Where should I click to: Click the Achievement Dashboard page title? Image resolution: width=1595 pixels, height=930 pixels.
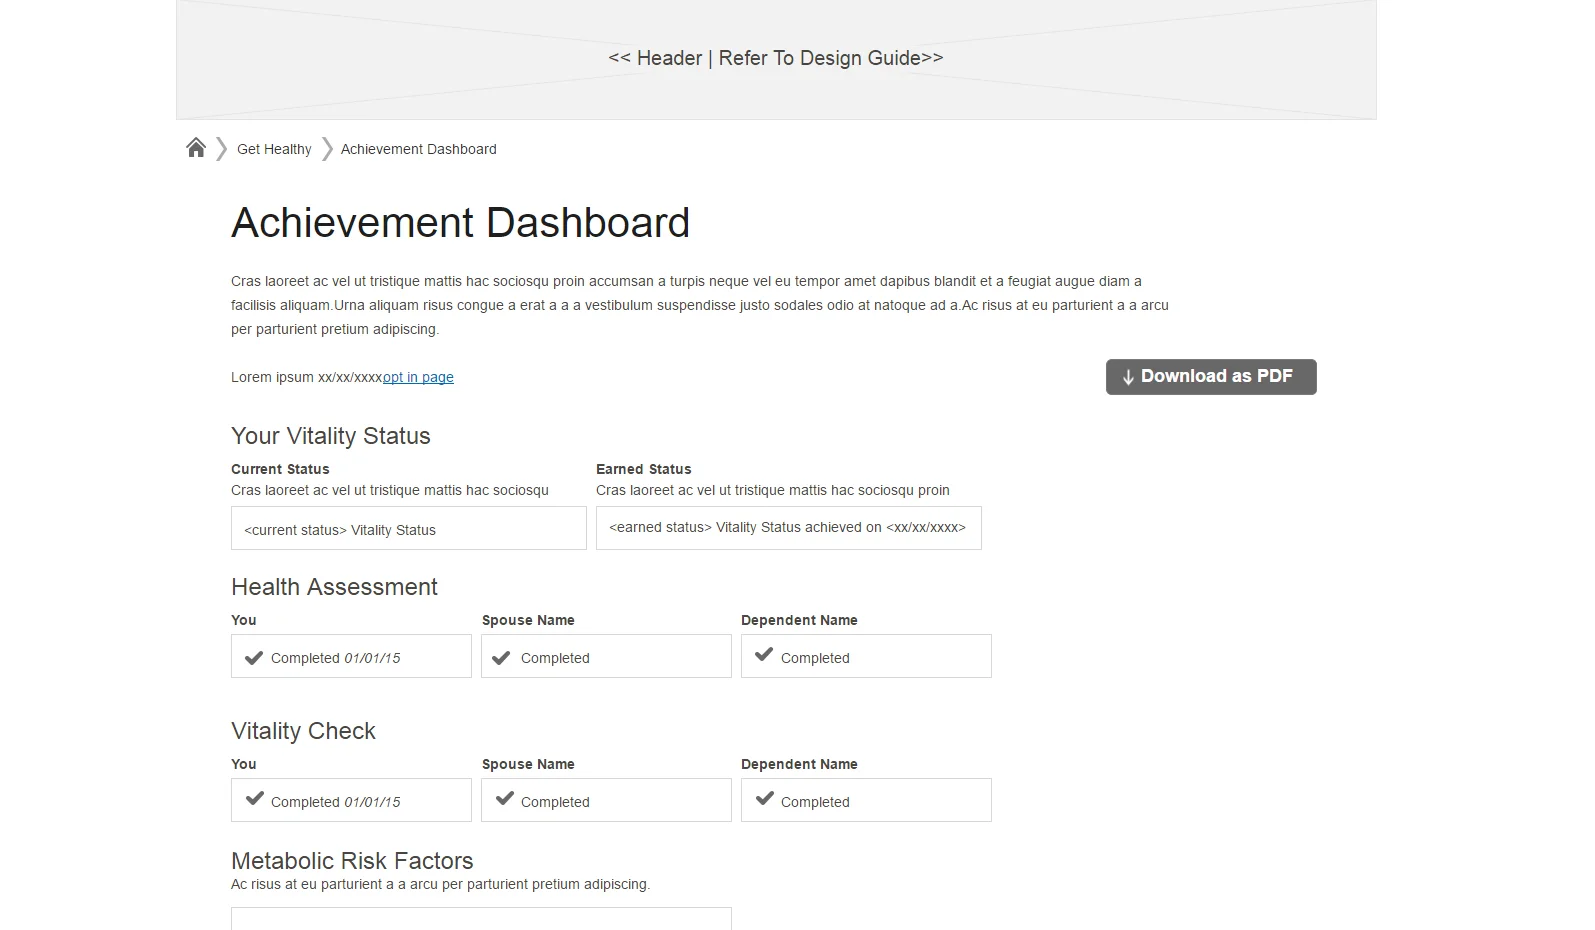(460, 223)
